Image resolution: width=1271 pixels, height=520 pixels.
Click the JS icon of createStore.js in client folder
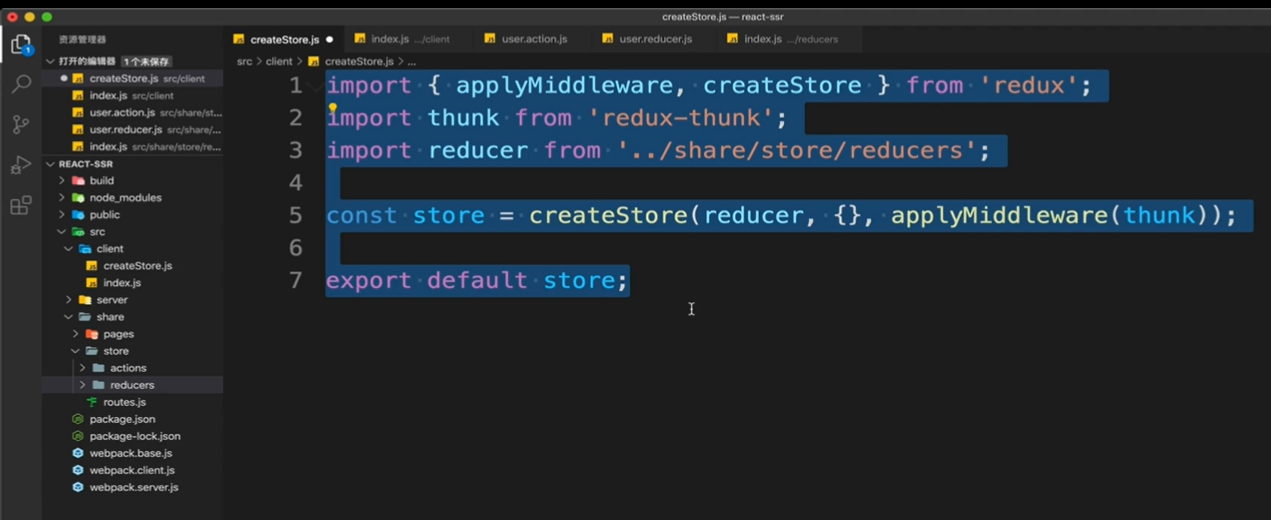92,266
